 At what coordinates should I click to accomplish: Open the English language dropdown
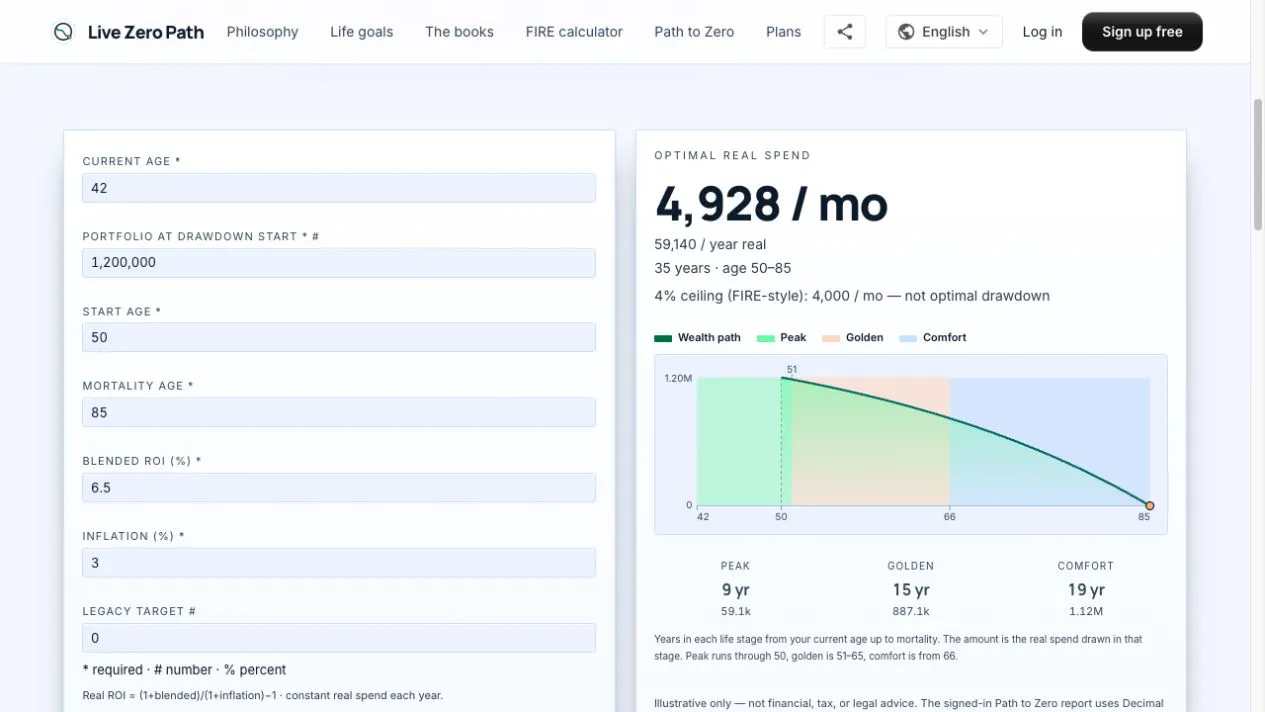tap(944, 32)
